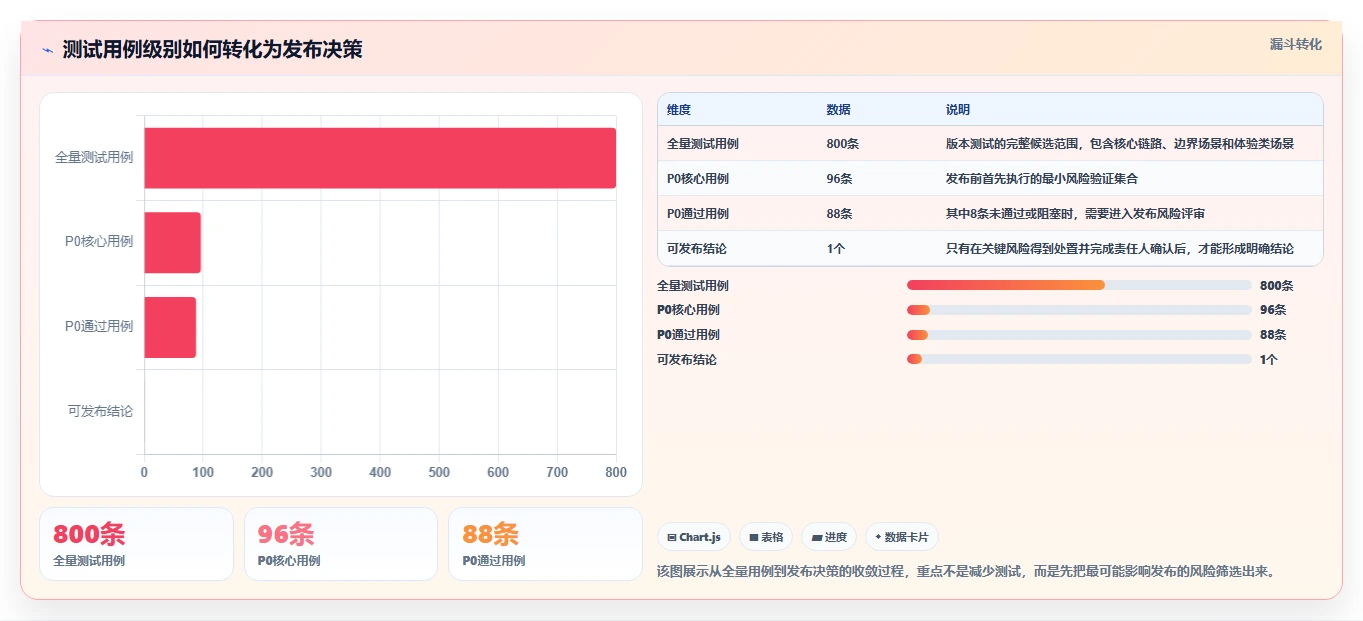Click the description 发布前首先执行的最小风险验证集合
This screenshot has width=1363, height=621.
pos(1042,179)
